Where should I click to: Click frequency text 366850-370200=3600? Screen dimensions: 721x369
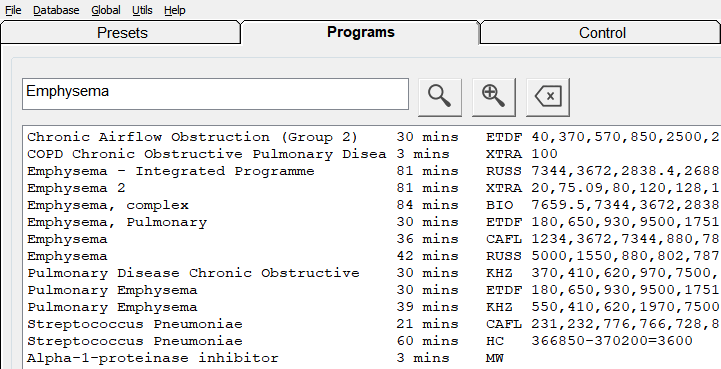[x=612, y=341]
